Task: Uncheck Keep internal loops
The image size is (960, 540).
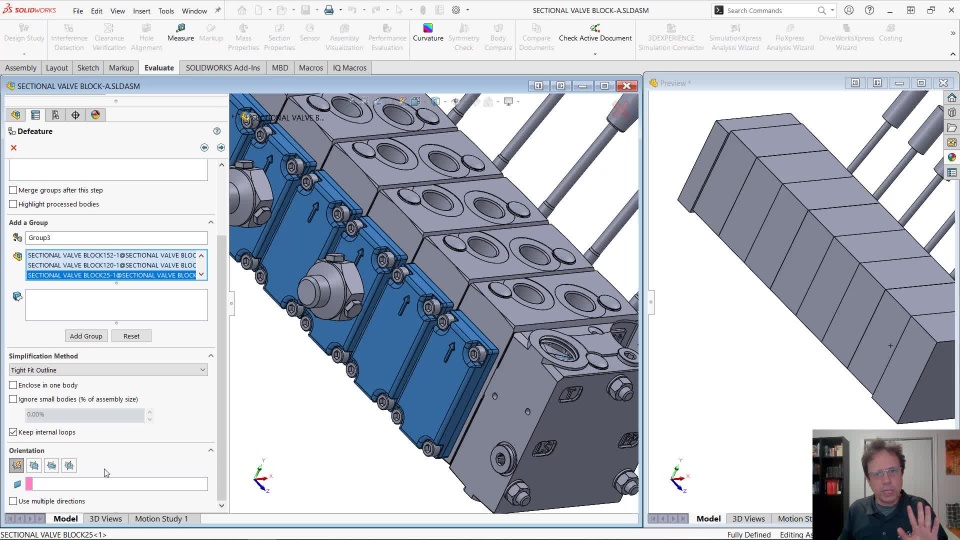Action: (13, 432)
